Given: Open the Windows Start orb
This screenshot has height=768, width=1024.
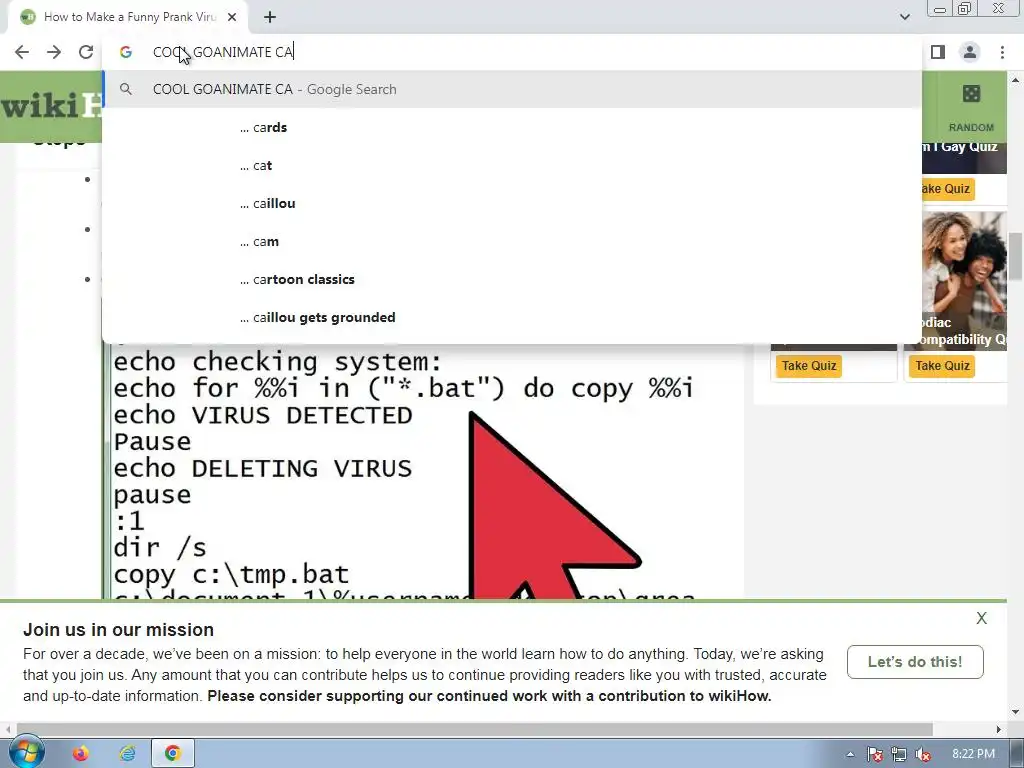Looking at the screenshot, I should tap(26, 752).
